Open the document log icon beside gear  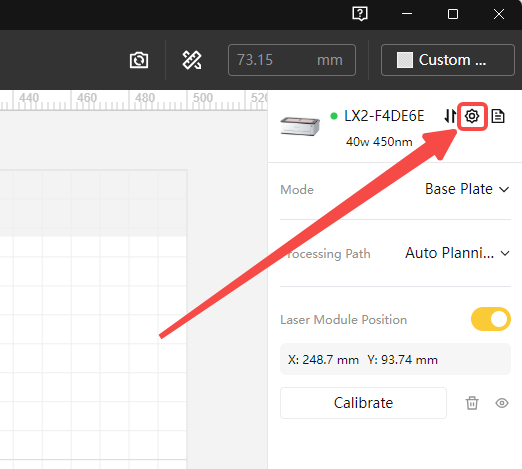498,116
